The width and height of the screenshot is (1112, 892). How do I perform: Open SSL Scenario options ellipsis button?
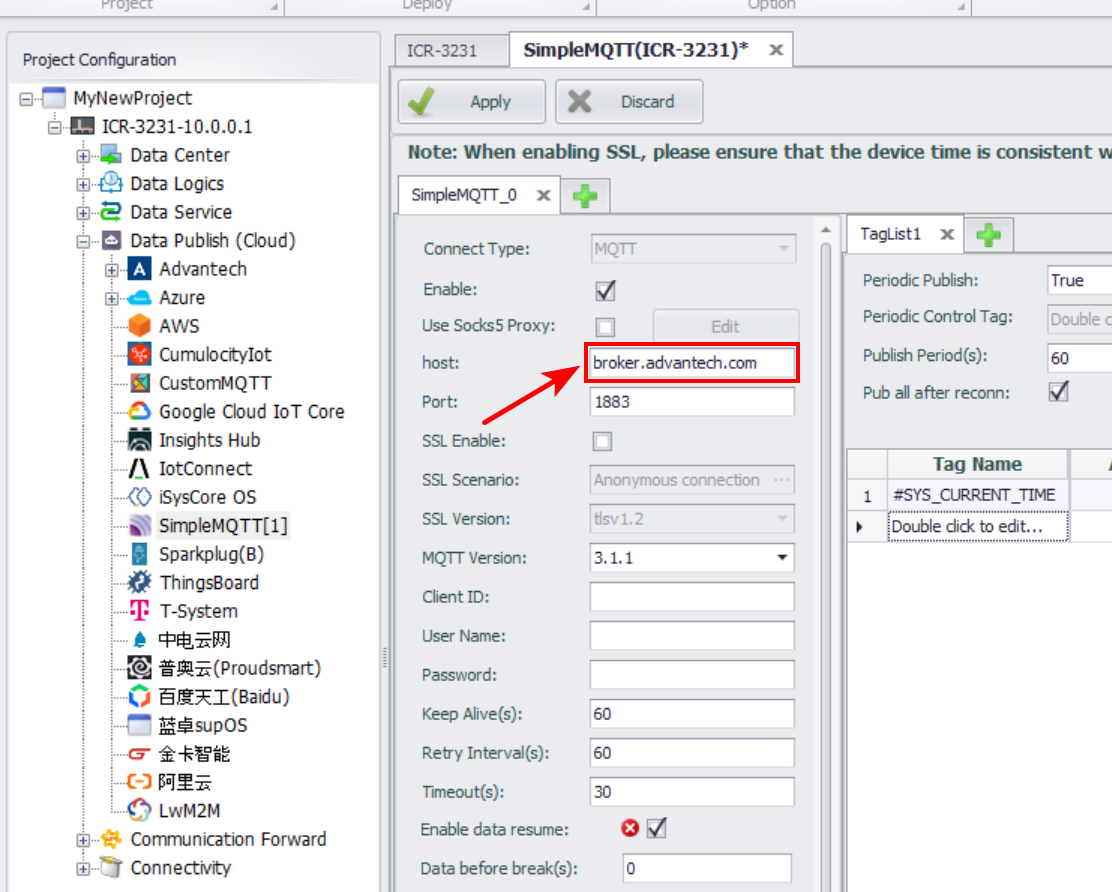782,480
